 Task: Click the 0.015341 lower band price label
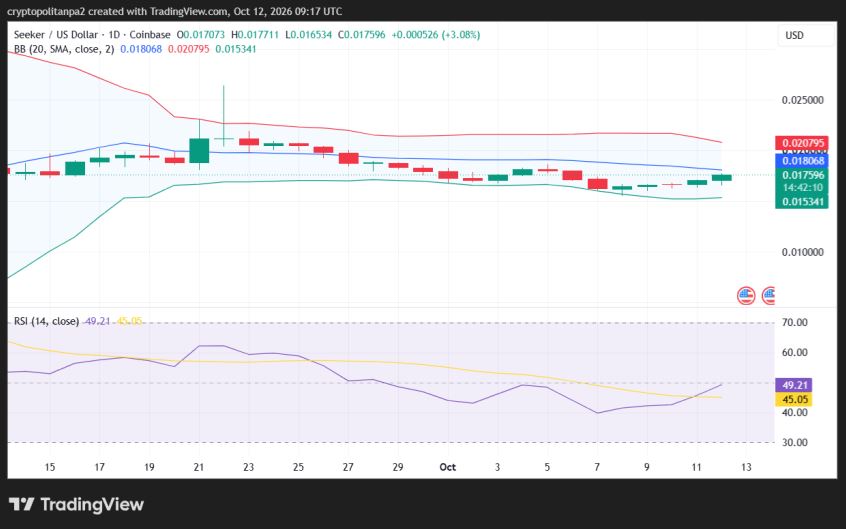tap(802, 202)
